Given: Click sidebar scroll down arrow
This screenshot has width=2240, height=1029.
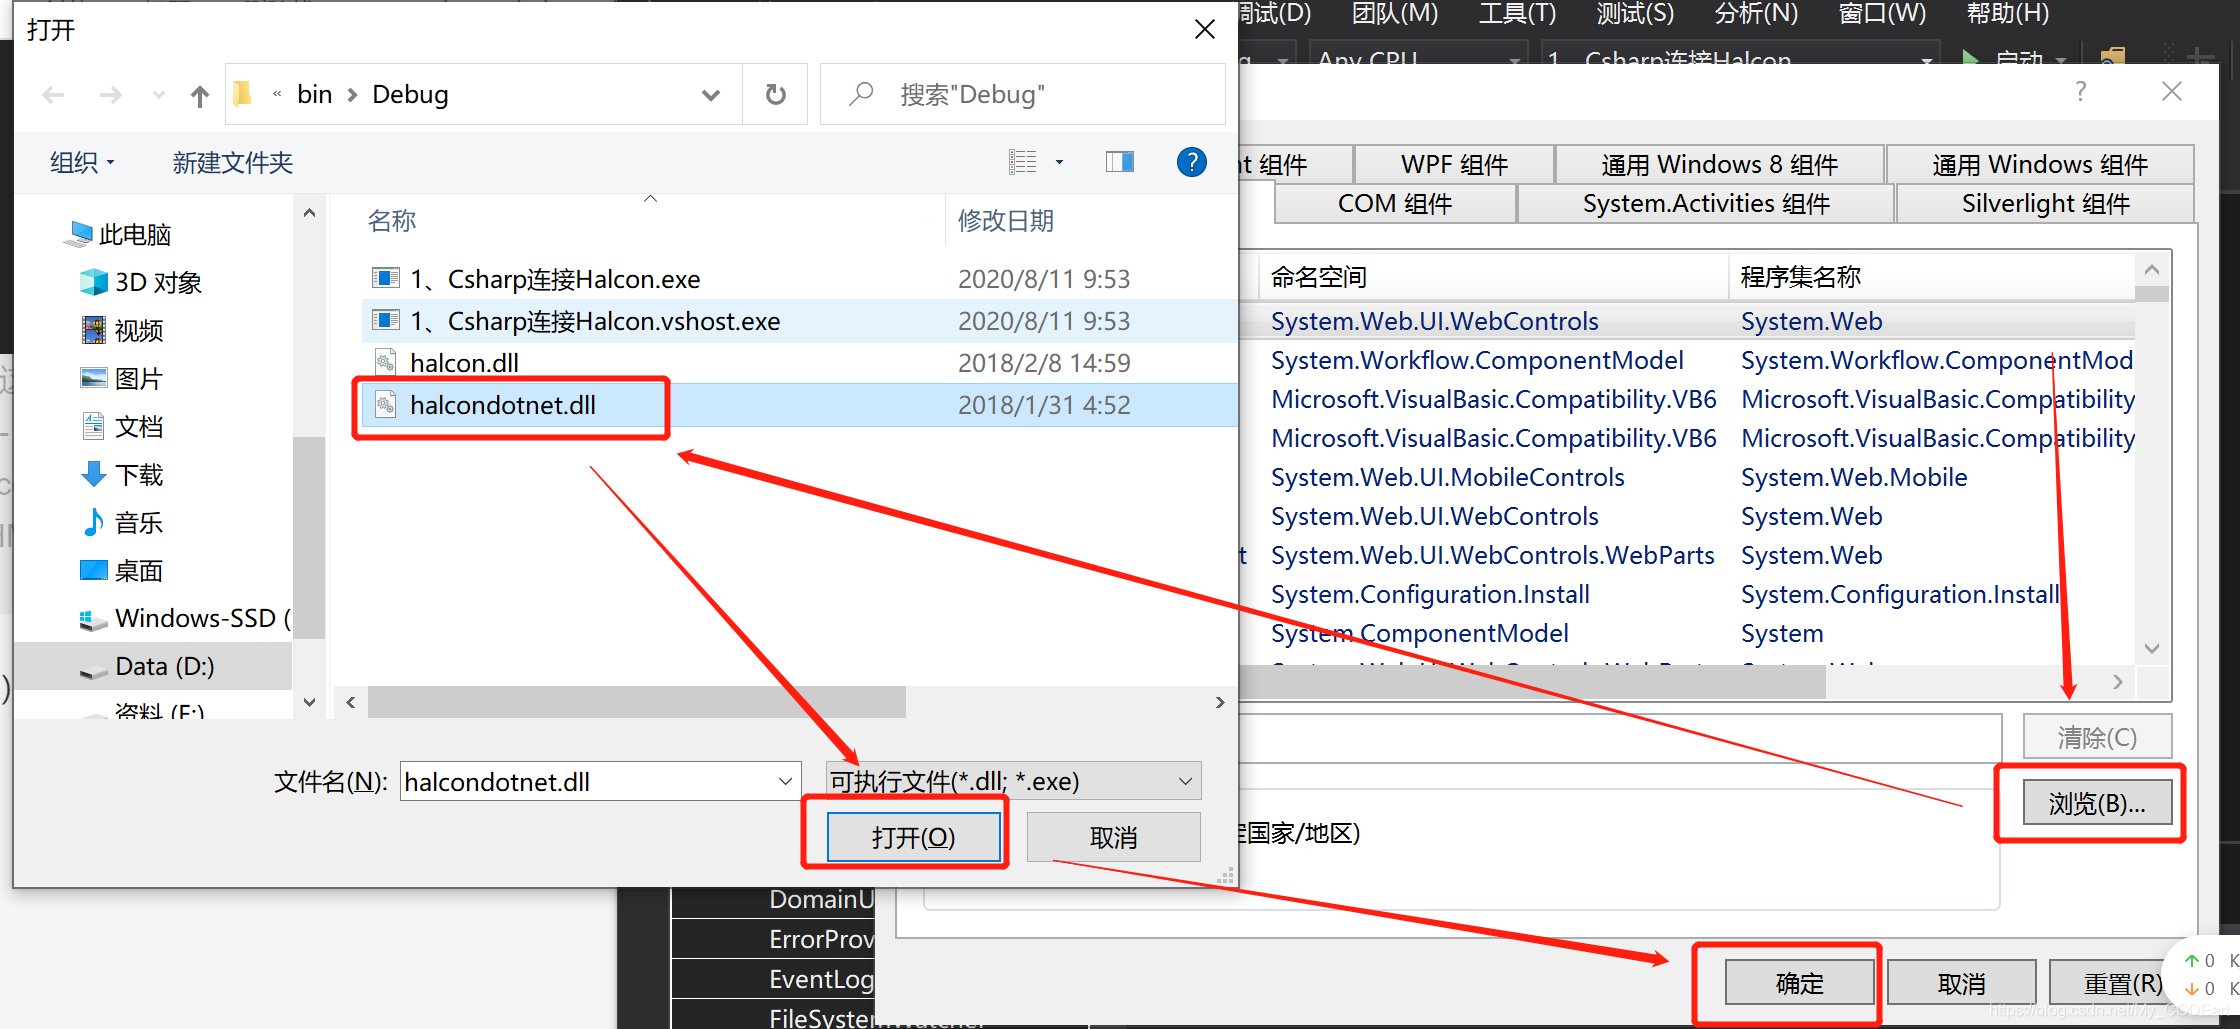Looking at the screenshot, I should 309,702.
